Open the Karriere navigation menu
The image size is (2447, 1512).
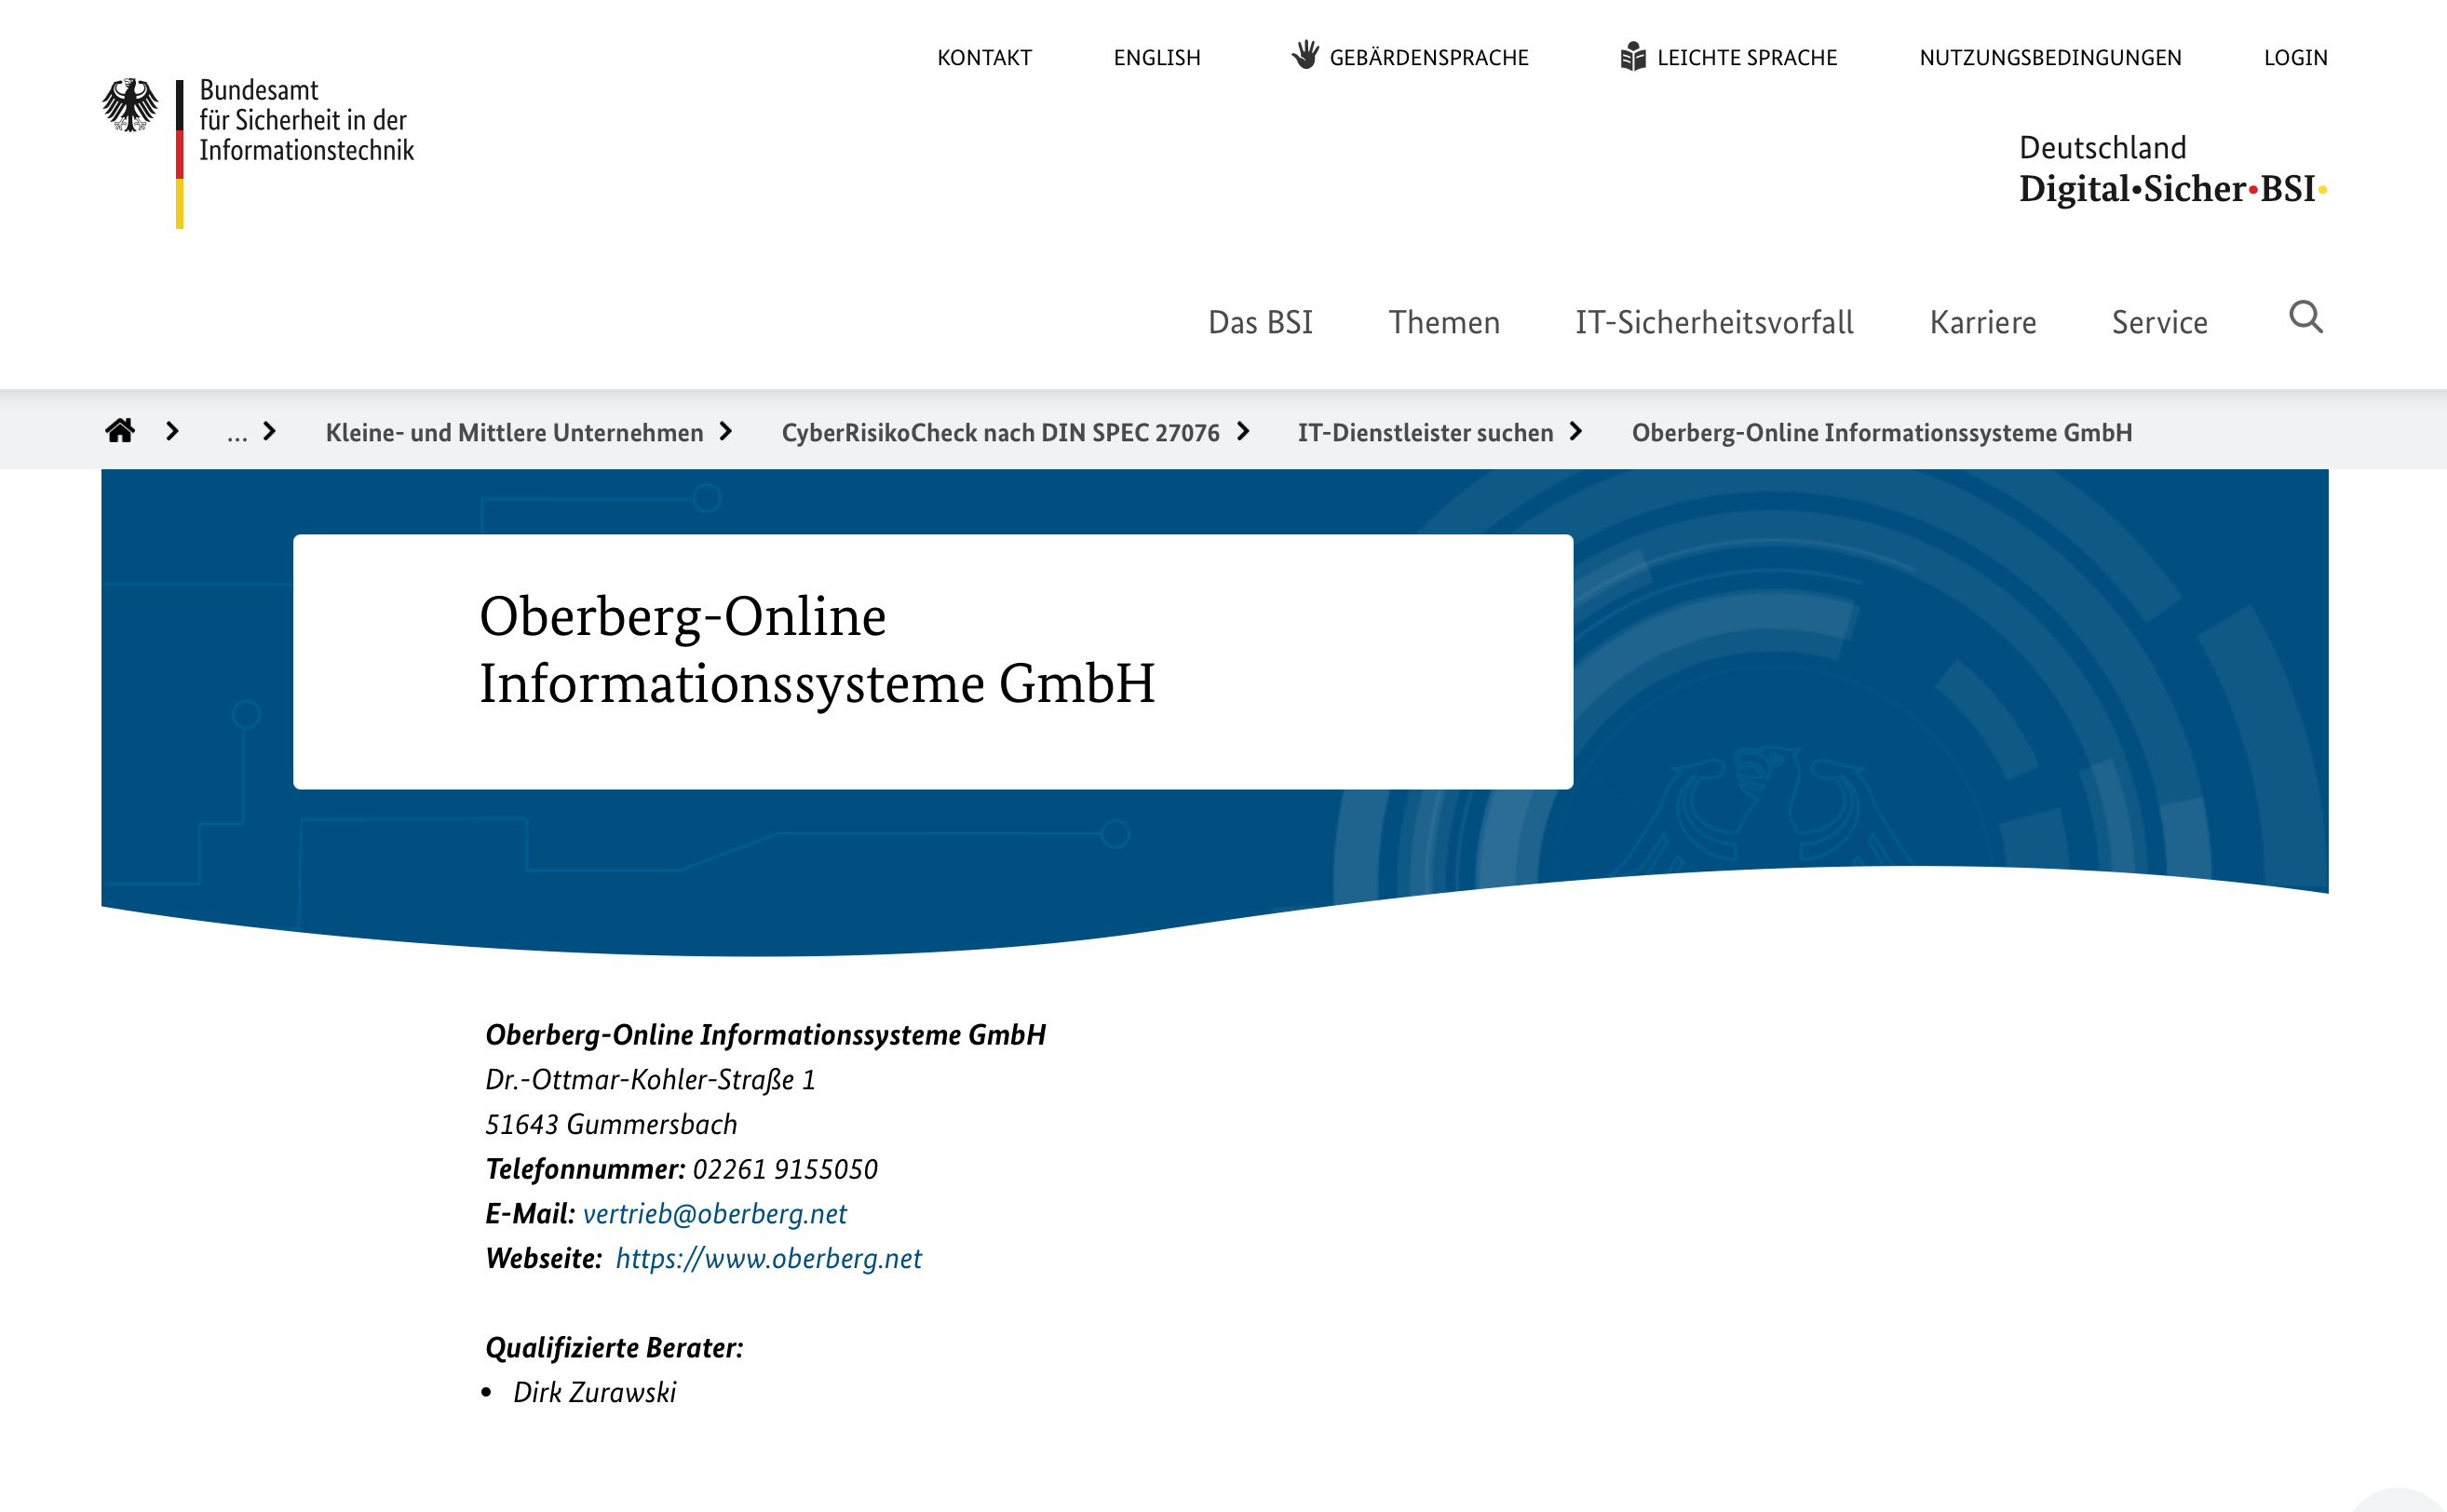(x=1982, y=322)
